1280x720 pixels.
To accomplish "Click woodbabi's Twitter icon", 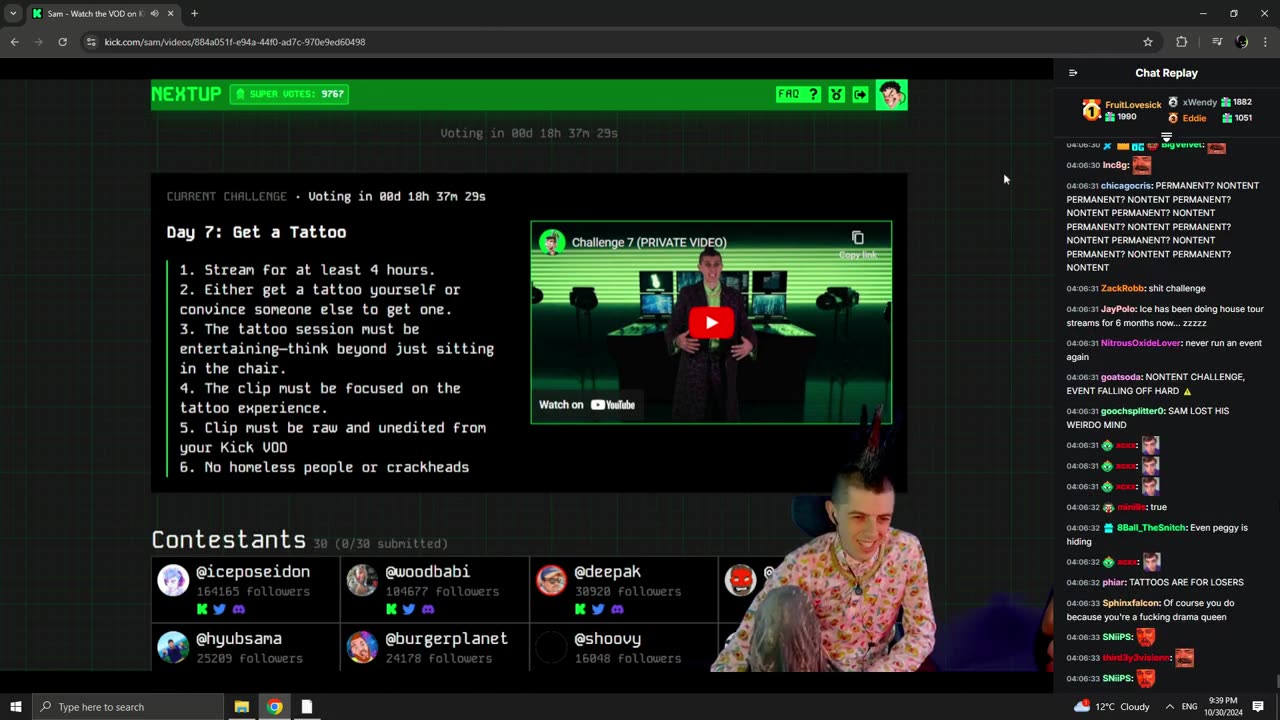I will click(408, 609).
